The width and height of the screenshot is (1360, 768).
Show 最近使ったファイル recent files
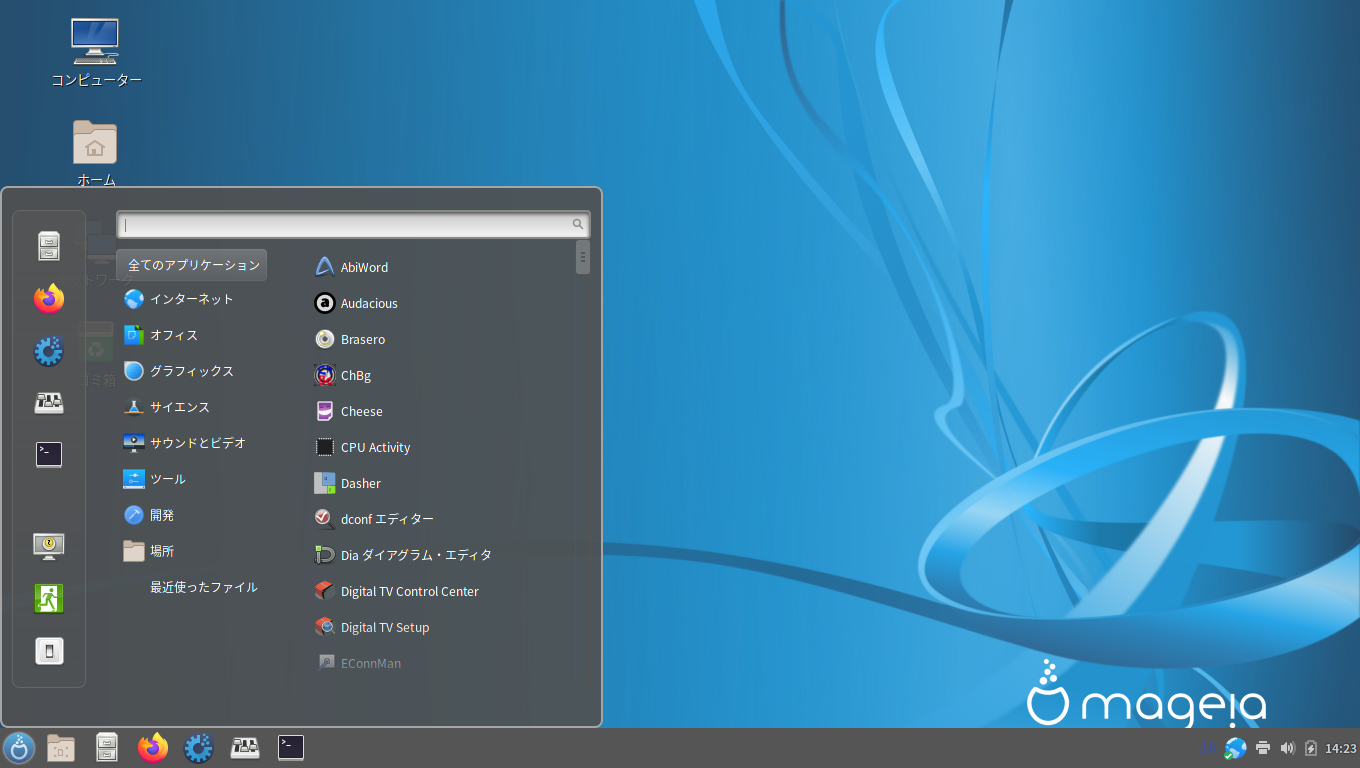(204, 587)
